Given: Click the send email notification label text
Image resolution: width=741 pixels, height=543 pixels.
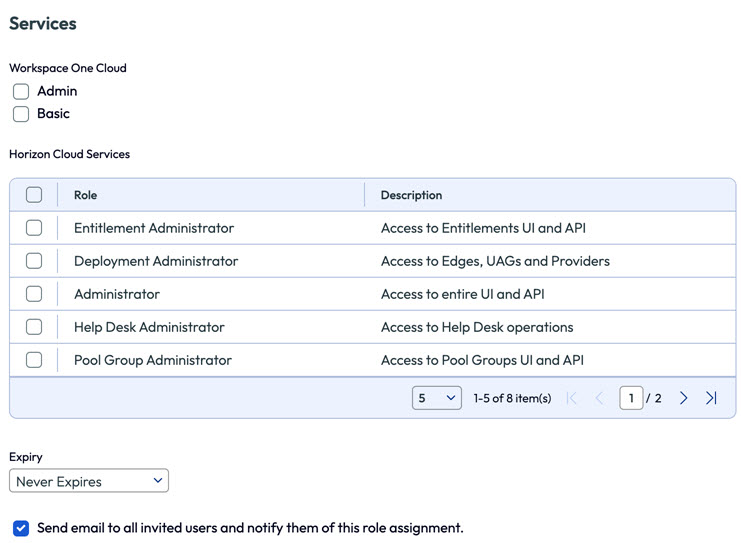Looking at the screenshot, I should [250, 528].
